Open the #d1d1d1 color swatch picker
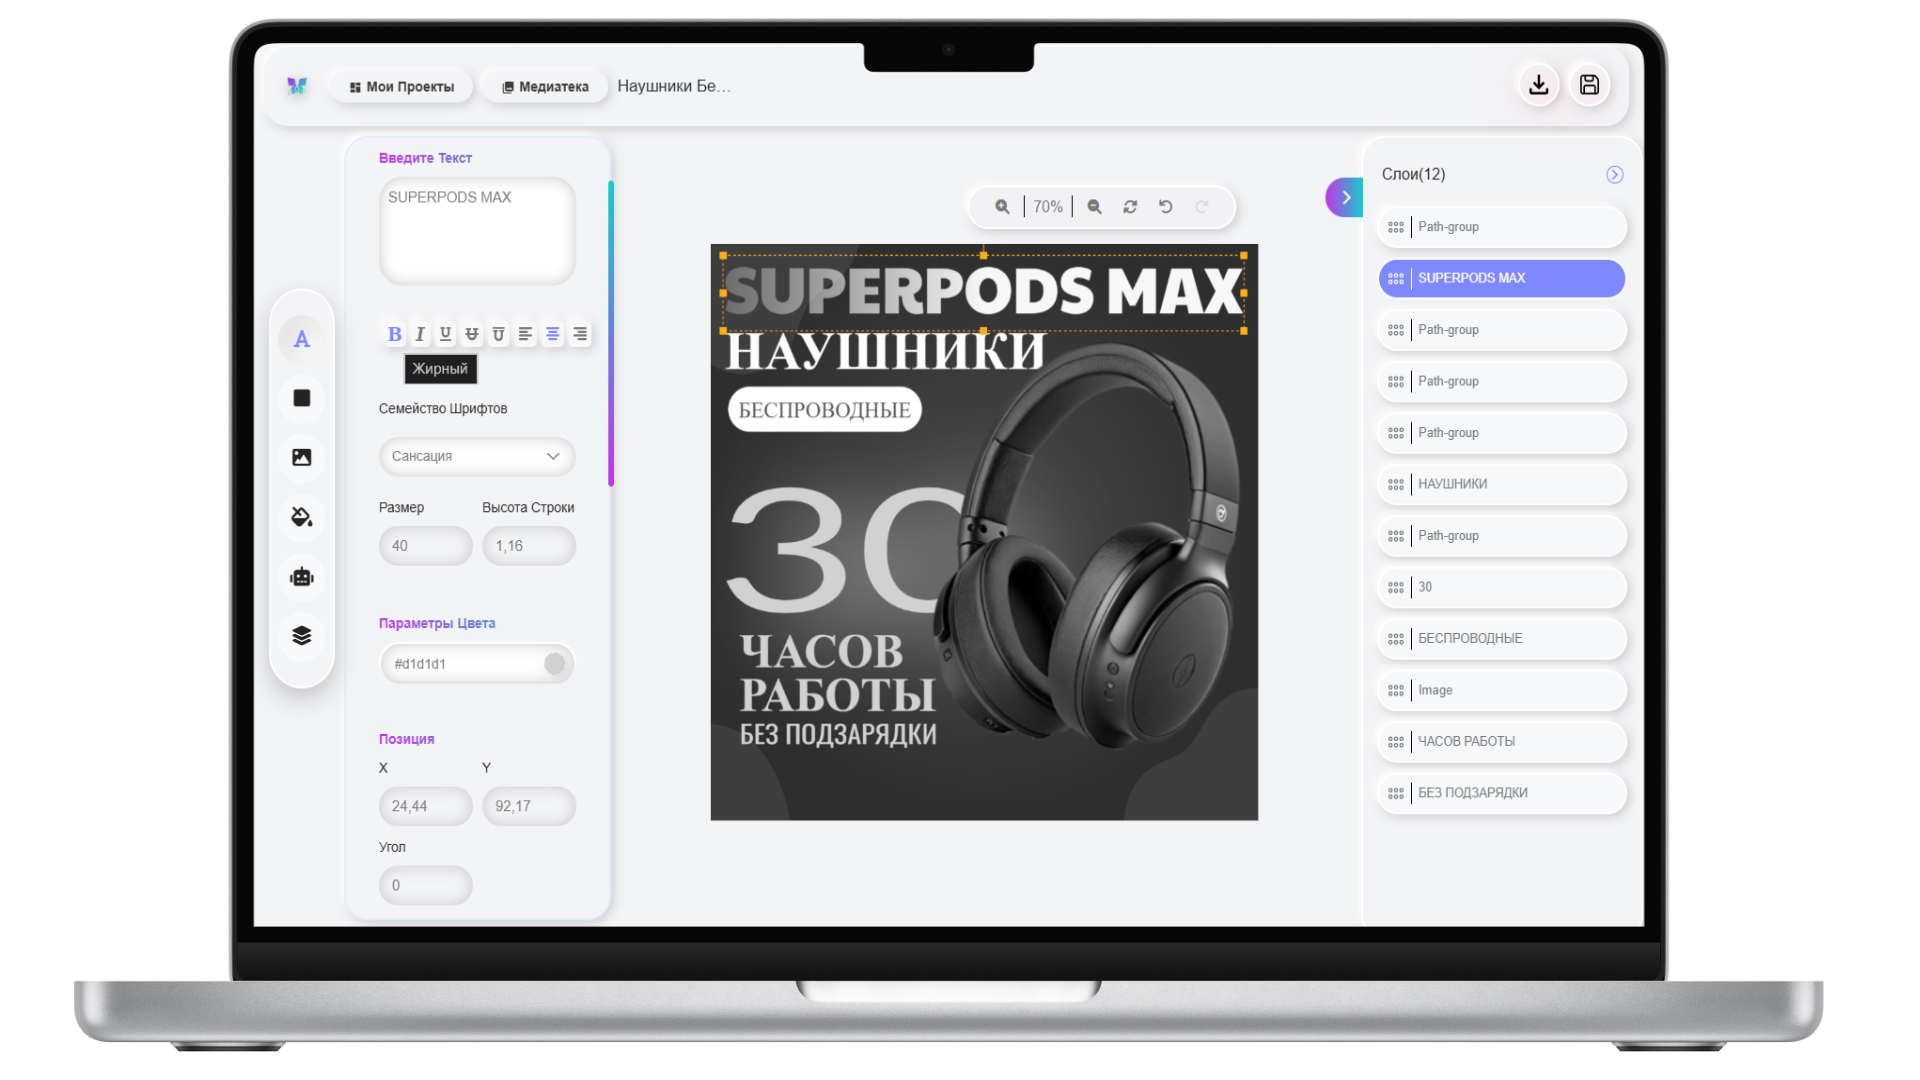The width and height of the screenshot is (1920, 1080). click(555, 663)
